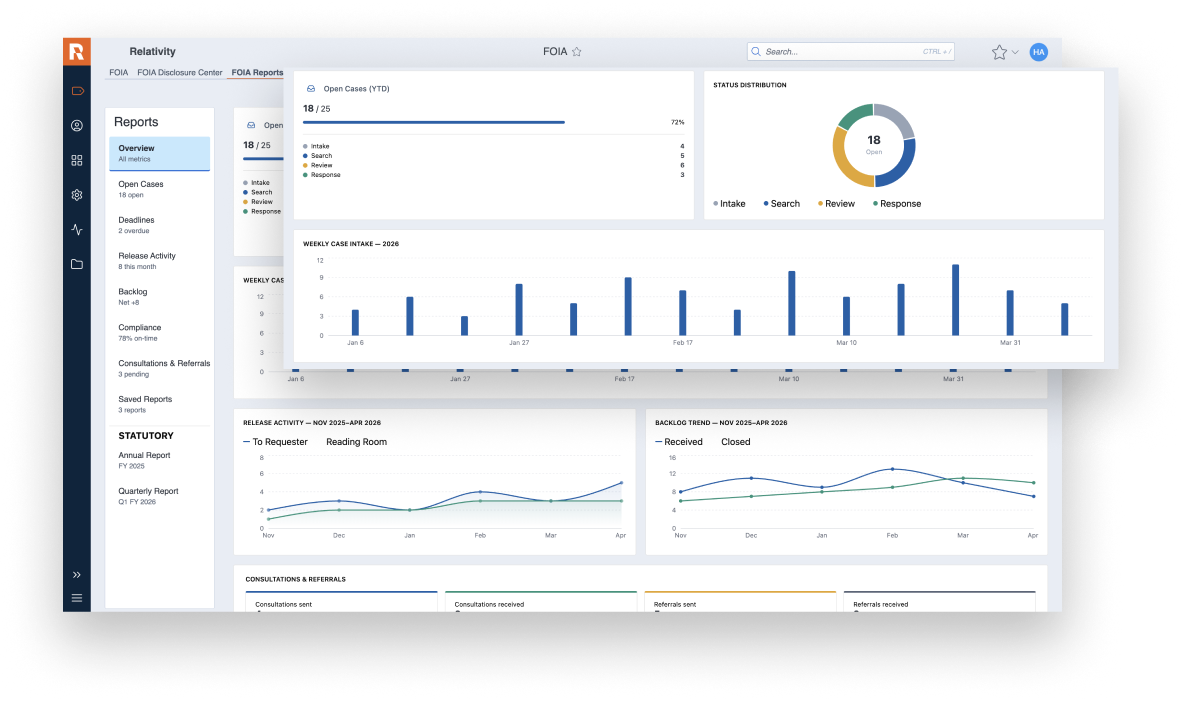Click the favorites star icon in header

[999, 52]
